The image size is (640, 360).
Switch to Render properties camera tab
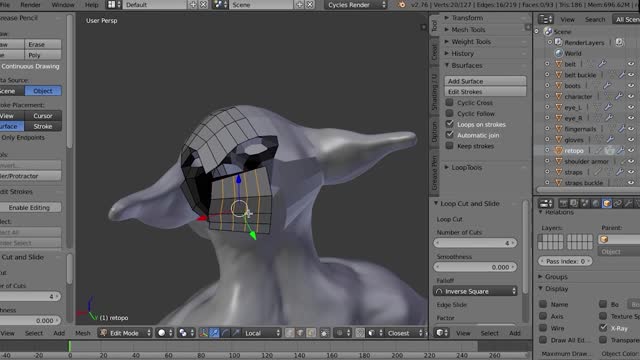[564, 203]
